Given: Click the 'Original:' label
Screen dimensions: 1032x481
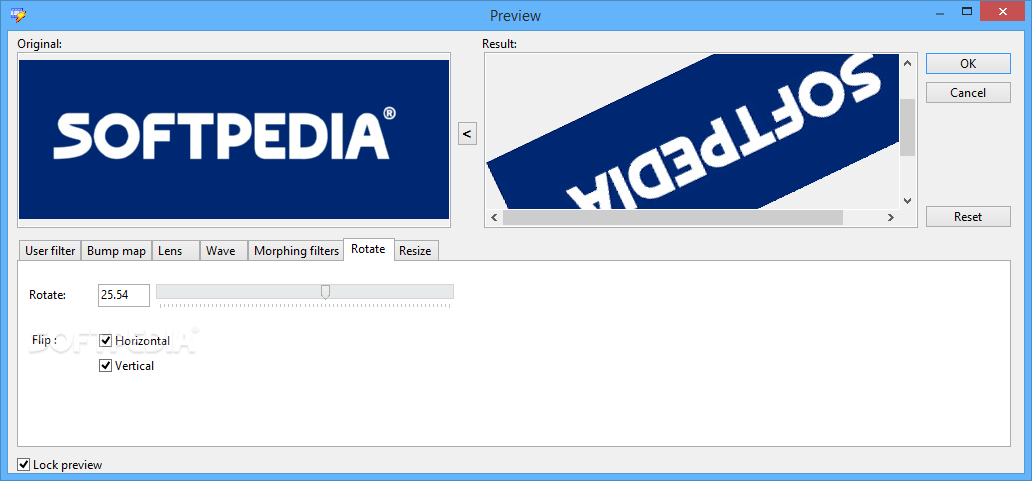Looking at the screenshot, I should pyautogui.click(x=39, y=44).
